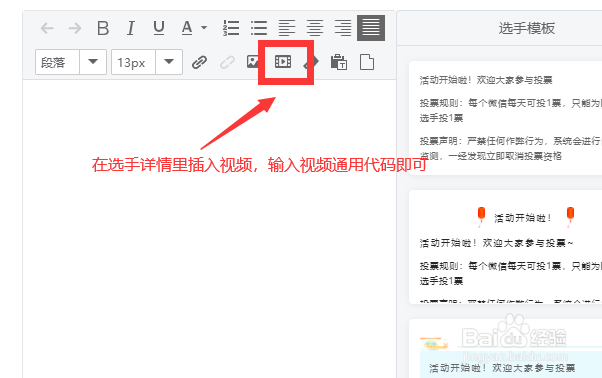
Task: Align text right
Action: coord(343,28)
